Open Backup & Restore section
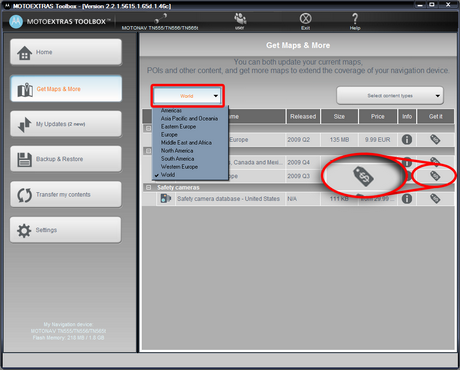 [66, 159]
